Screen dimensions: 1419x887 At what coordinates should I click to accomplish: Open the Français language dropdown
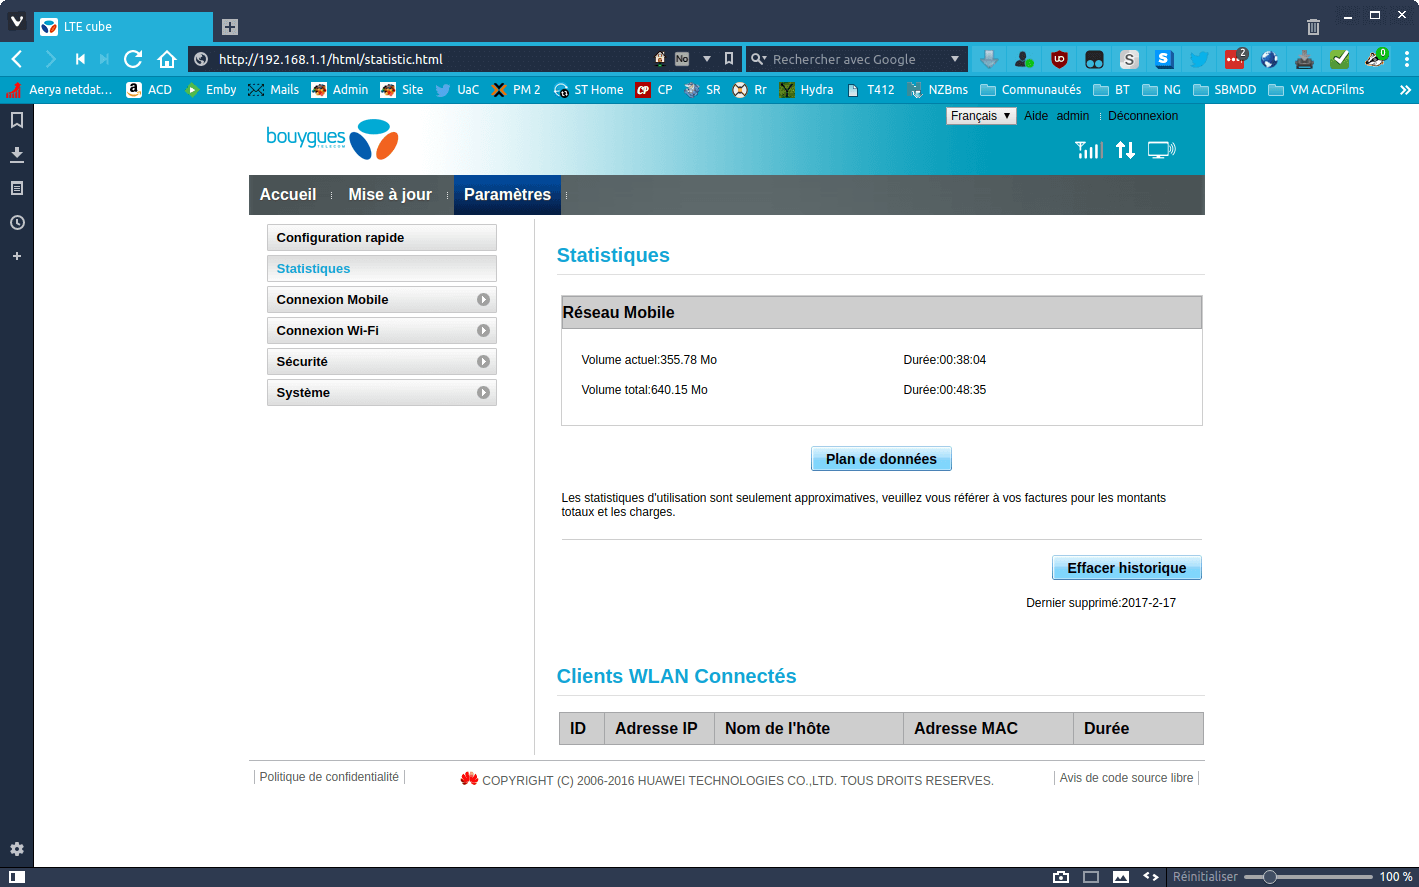(x=981, y=116)
